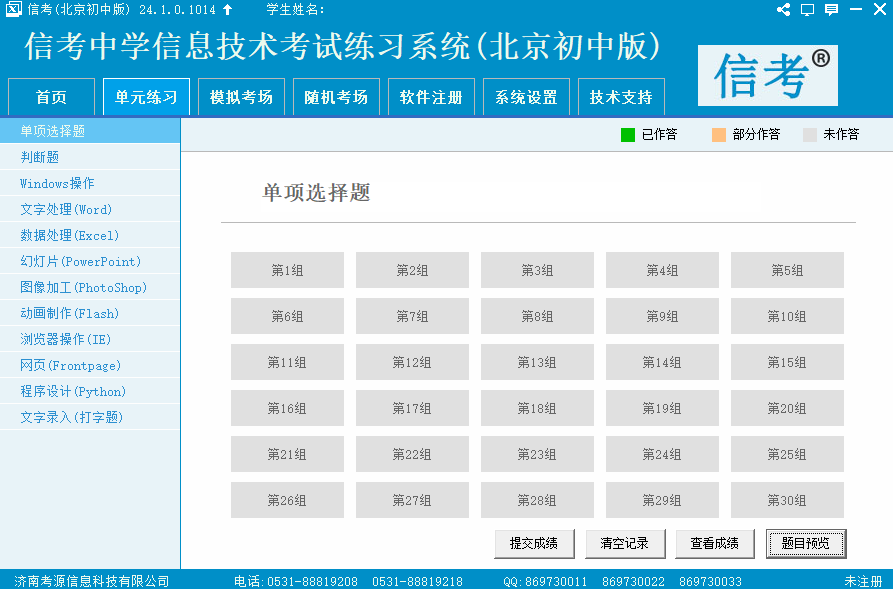
Task: Click the orange 部分作答 legend swatch
Action: point(719,134)
